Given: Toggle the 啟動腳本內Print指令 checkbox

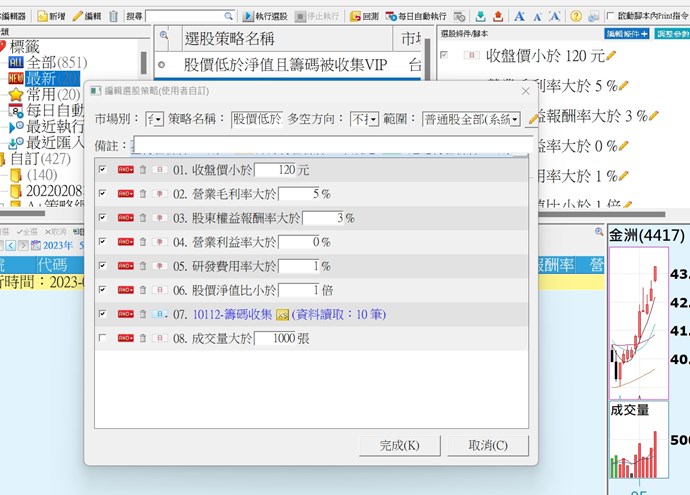Looking at the screenshot, I should coord(611,17).
